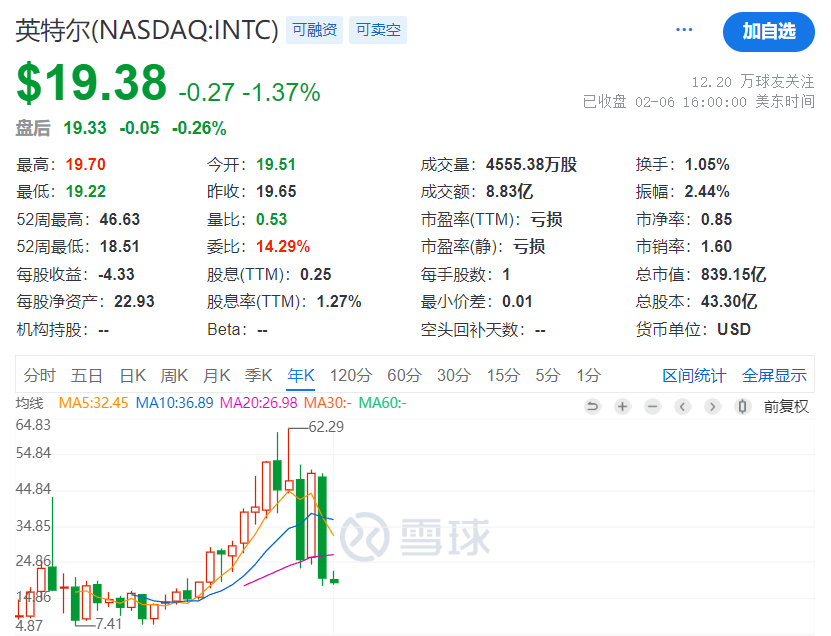This screenshot has height=636, width=831.
Task: Click the 委比 value 14.29%
Action: (283, 246)
